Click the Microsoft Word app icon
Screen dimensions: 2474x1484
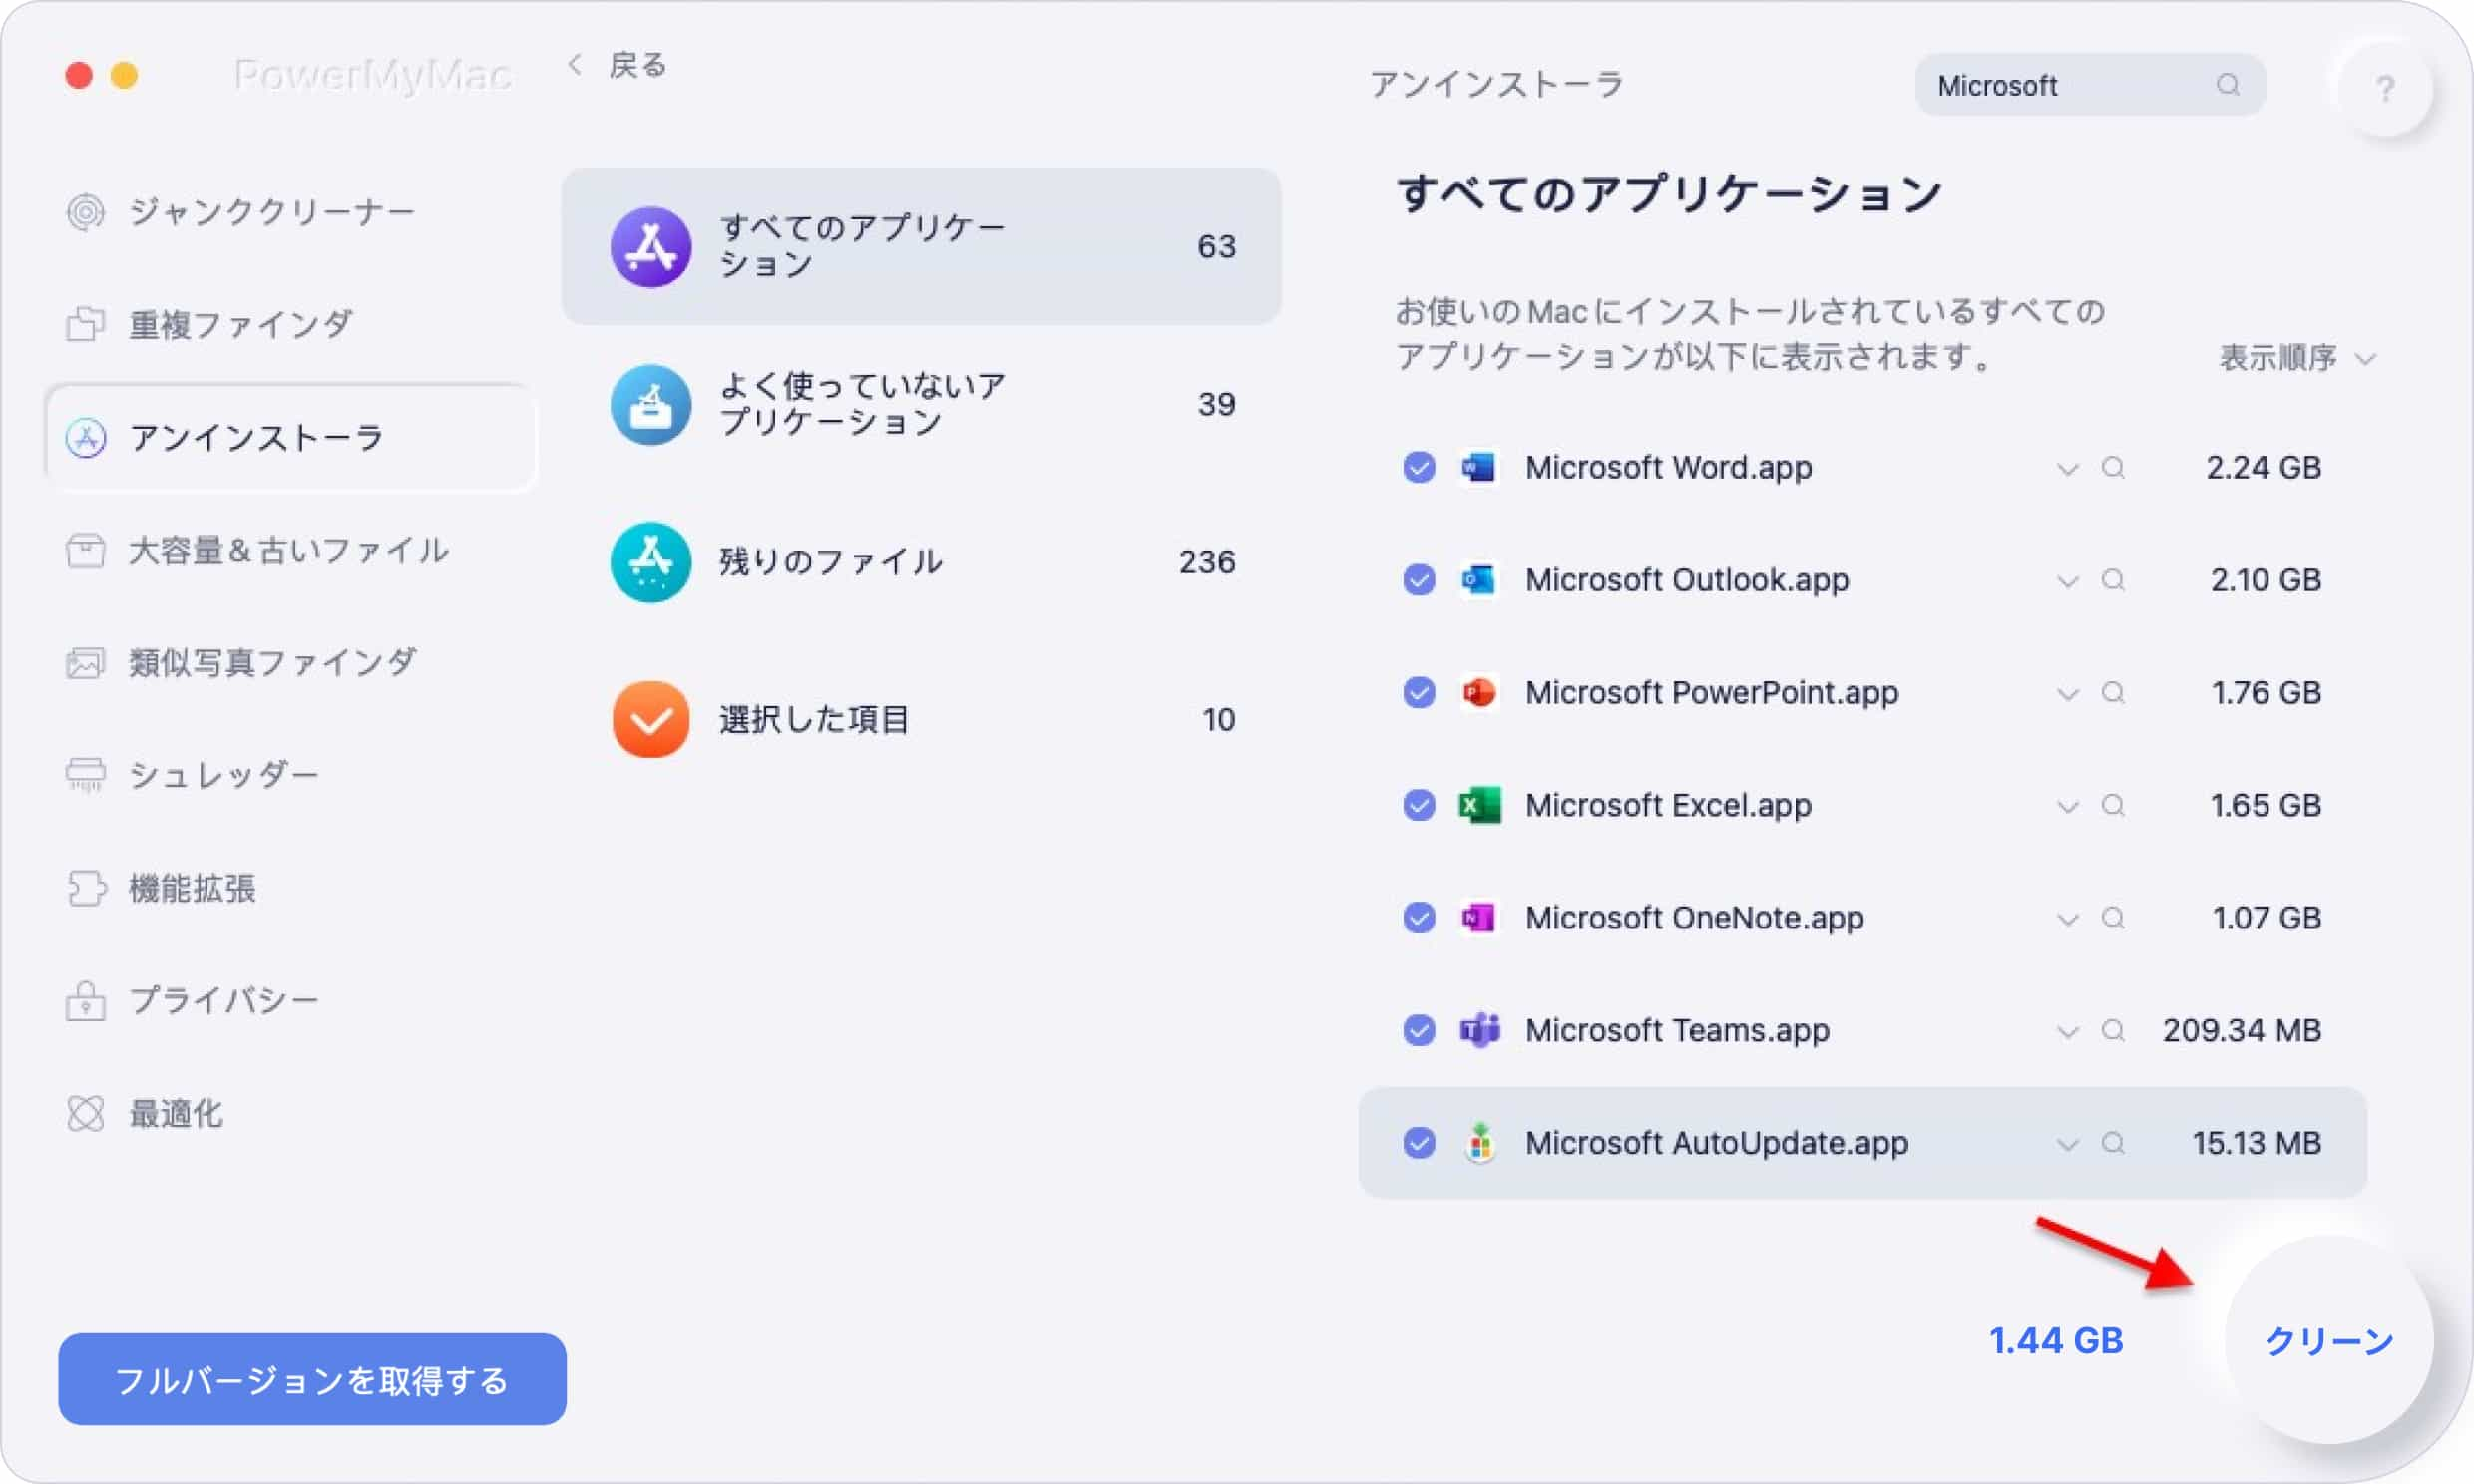pyautogui.click(x=1479, y=467)
